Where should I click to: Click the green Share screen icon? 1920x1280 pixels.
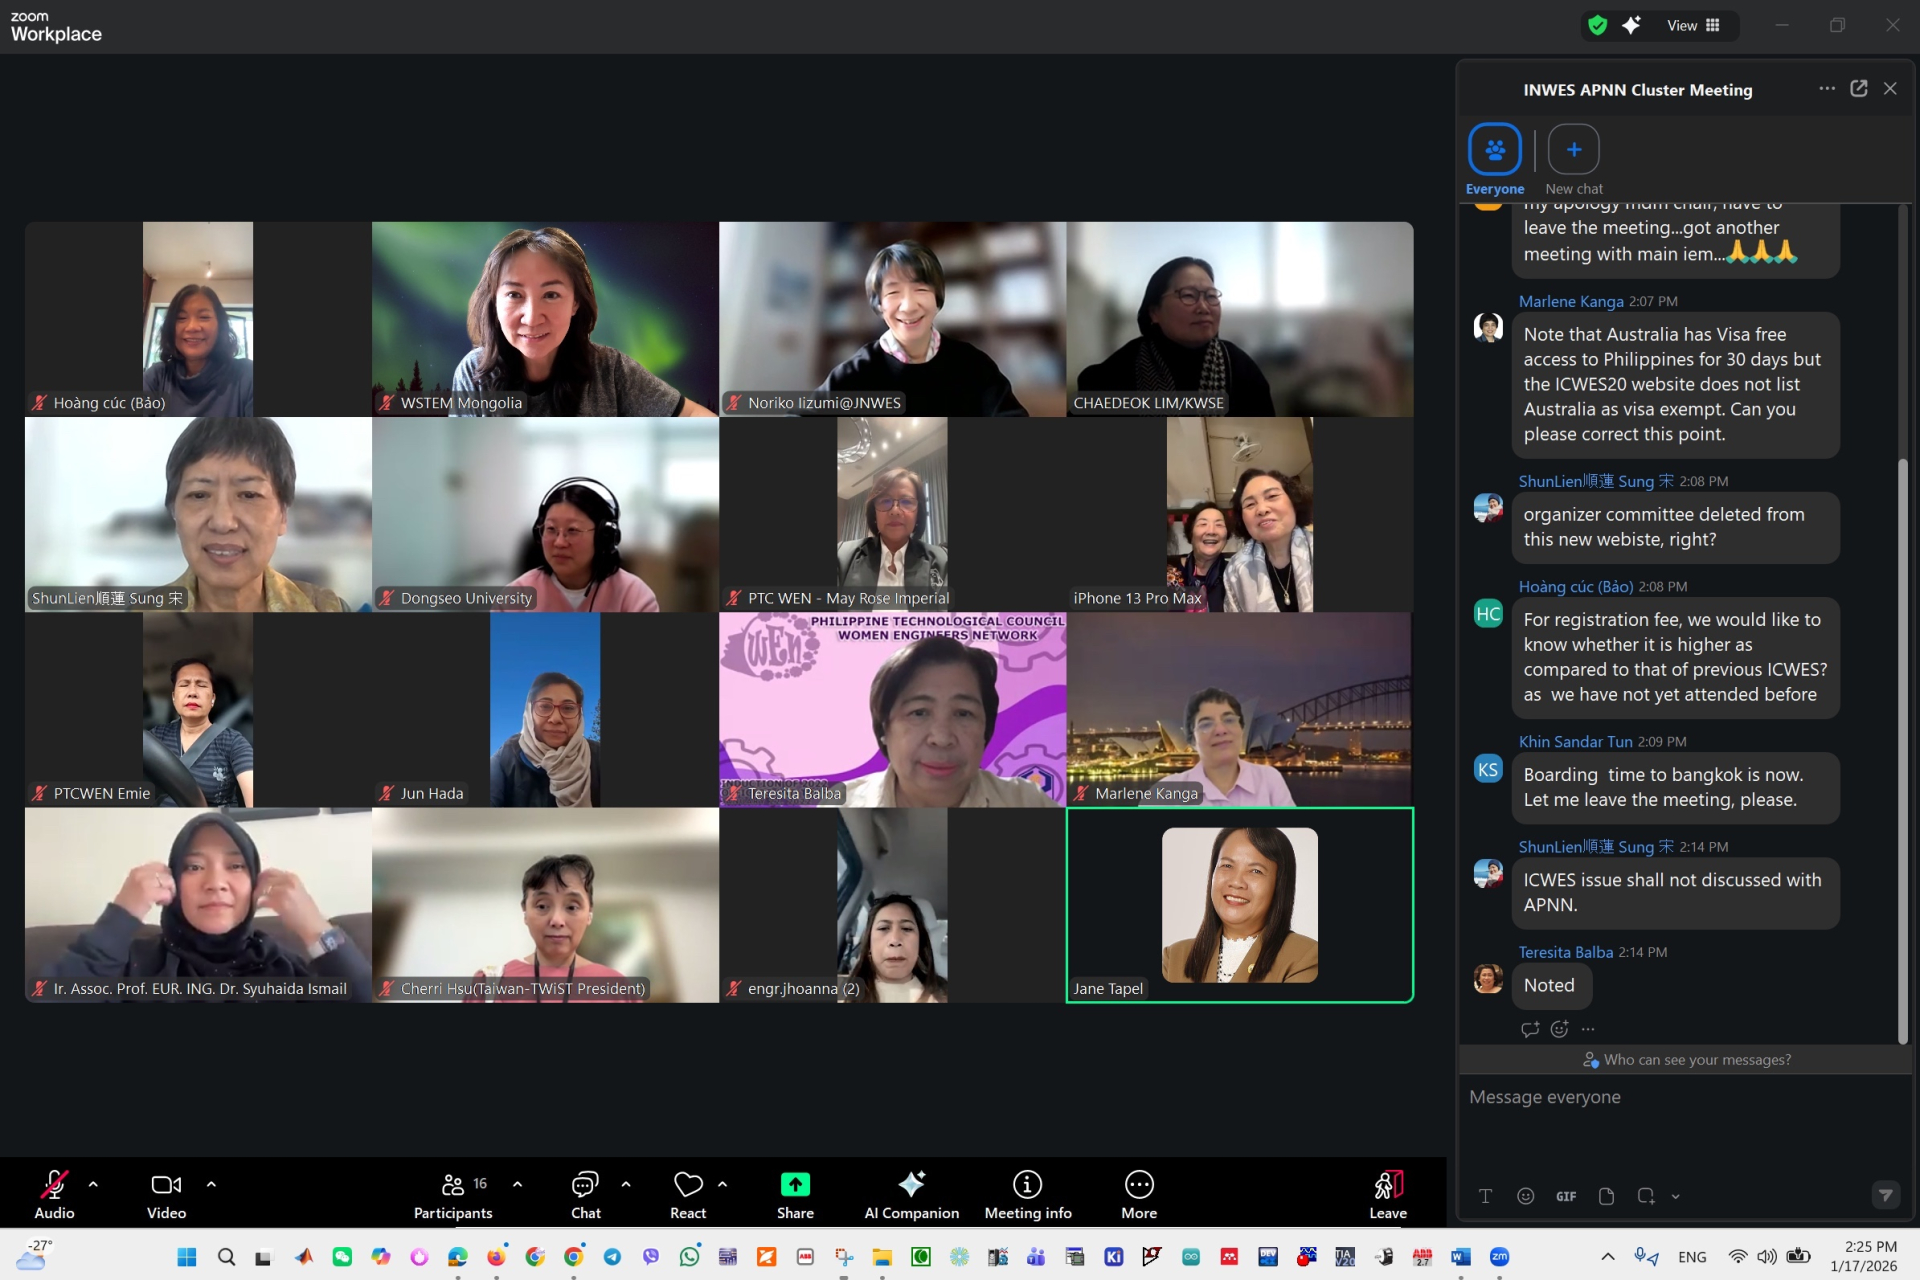[795, 1185]
